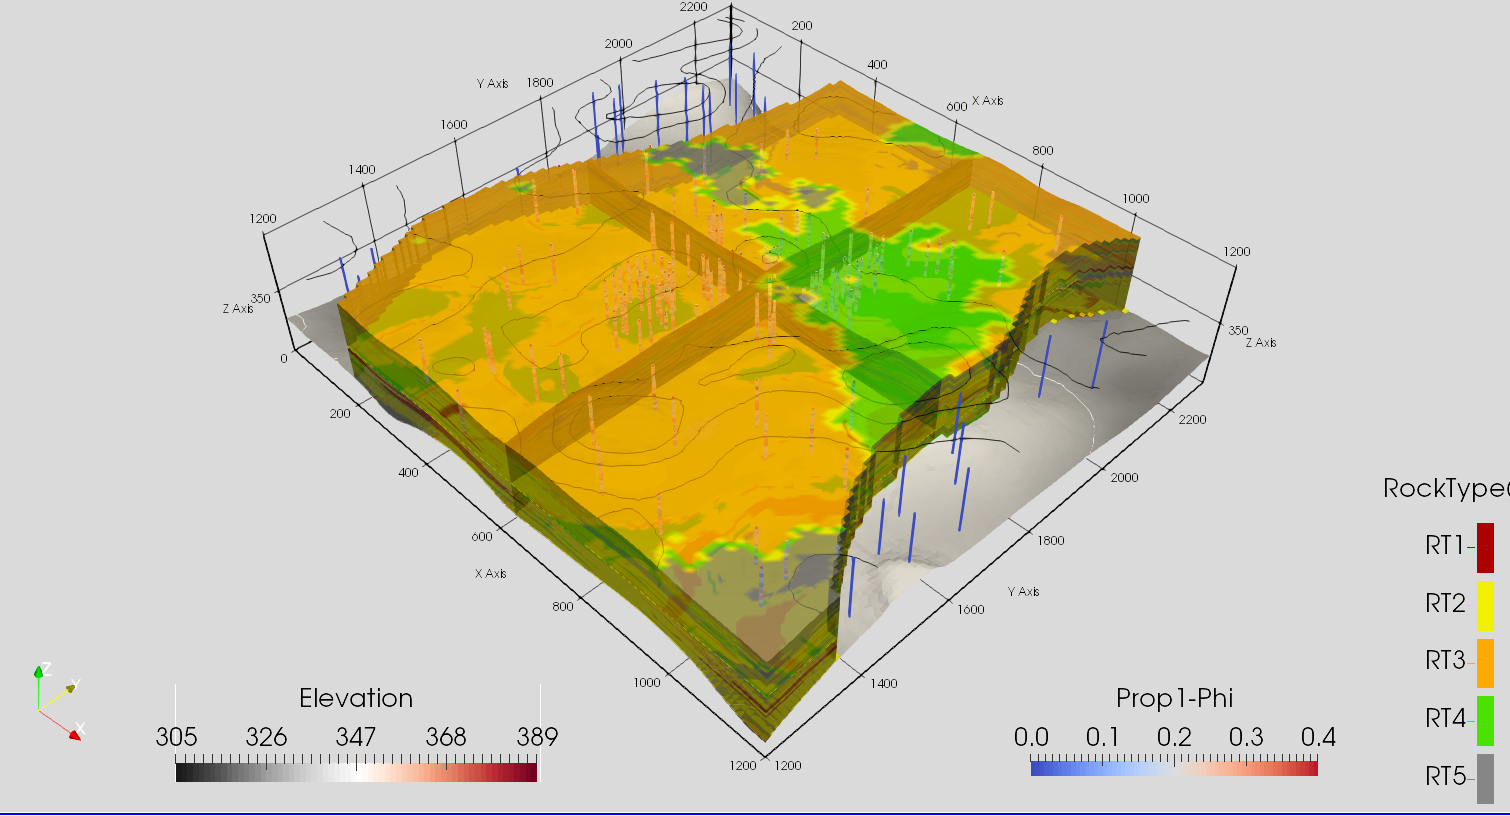Click the RT5 legend label
This screenshot has width=1510, height=816.
(x=1445, y=776)
